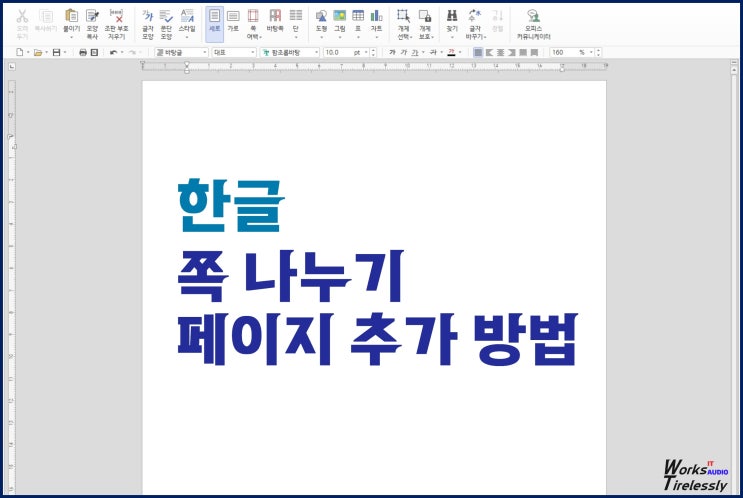This screenshot has width=743, height=498.
Task: Click the right margin marker on ruler
Action: tap(562, 68)
